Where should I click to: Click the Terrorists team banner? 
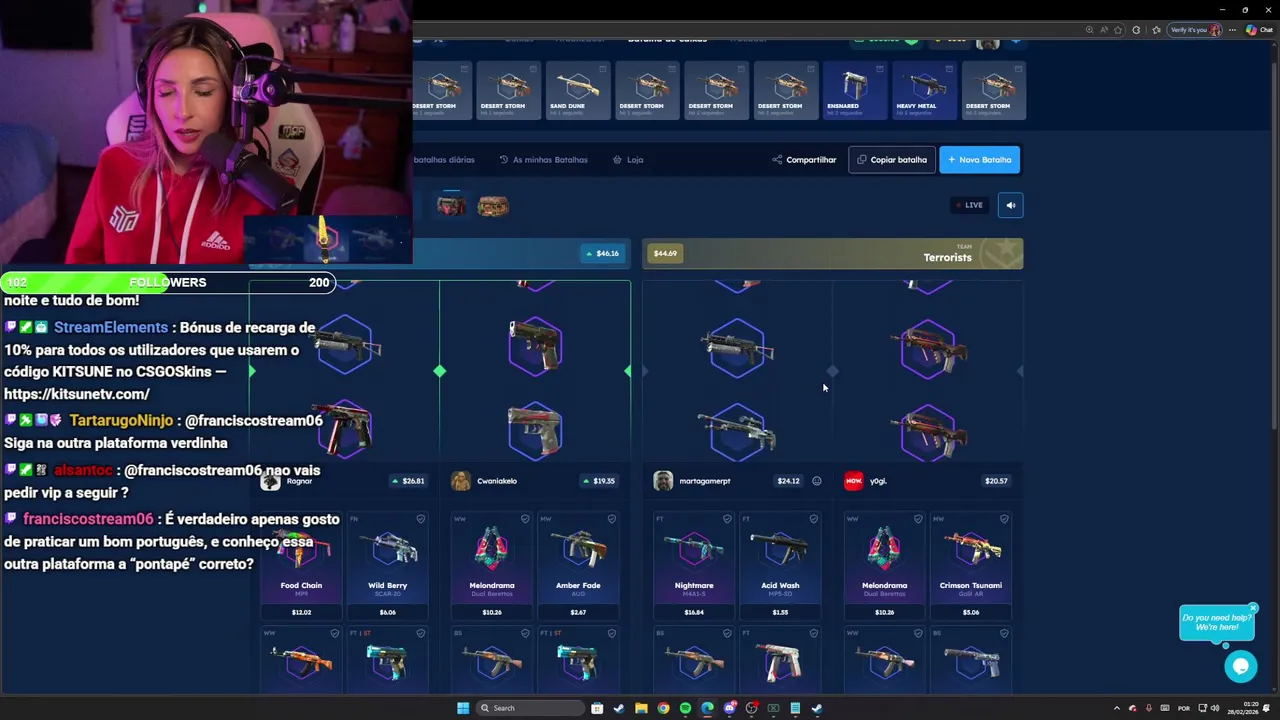[832, 254]
